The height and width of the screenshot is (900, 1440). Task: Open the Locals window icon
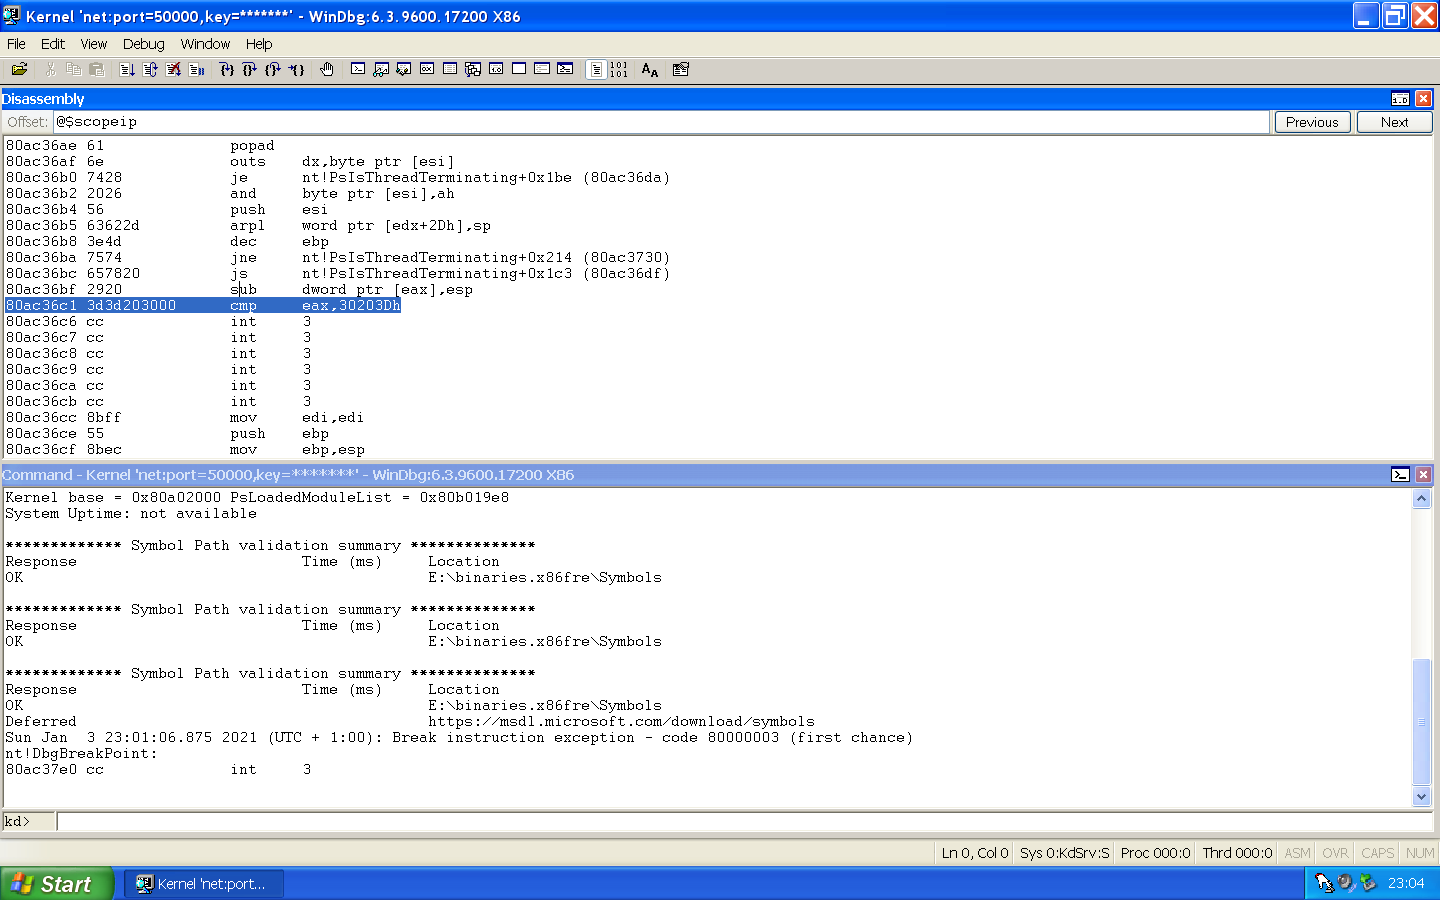coord(404,69)
